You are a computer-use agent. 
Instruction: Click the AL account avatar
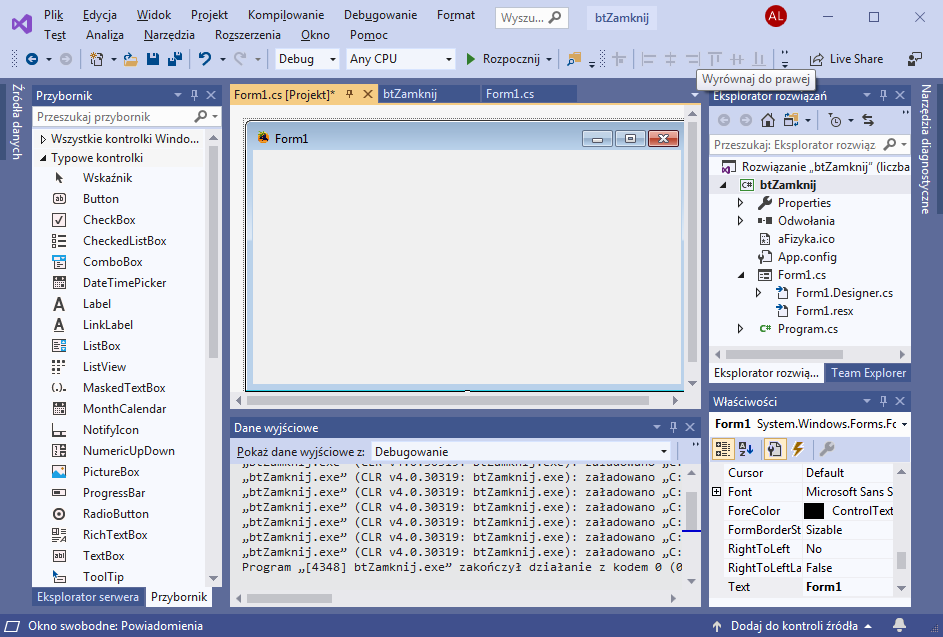tap(776, 16)
